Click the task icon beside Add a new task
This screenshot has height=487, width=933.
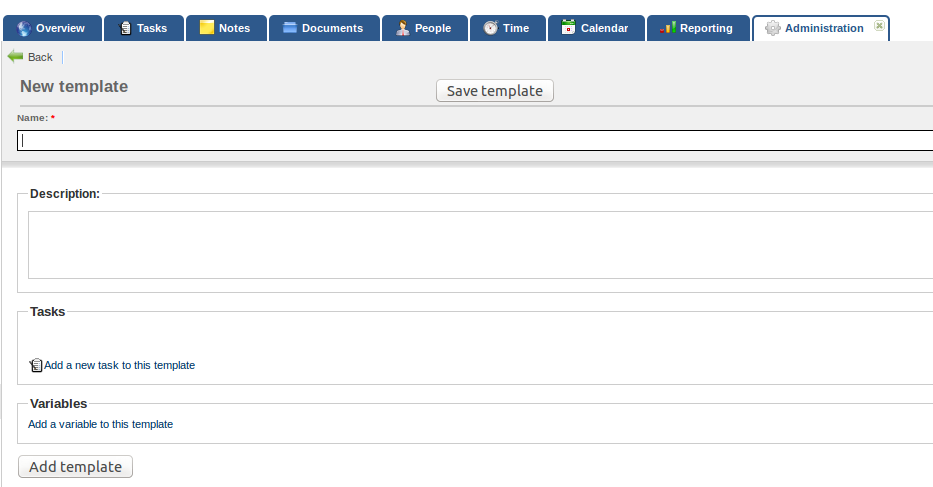[36, 365]
